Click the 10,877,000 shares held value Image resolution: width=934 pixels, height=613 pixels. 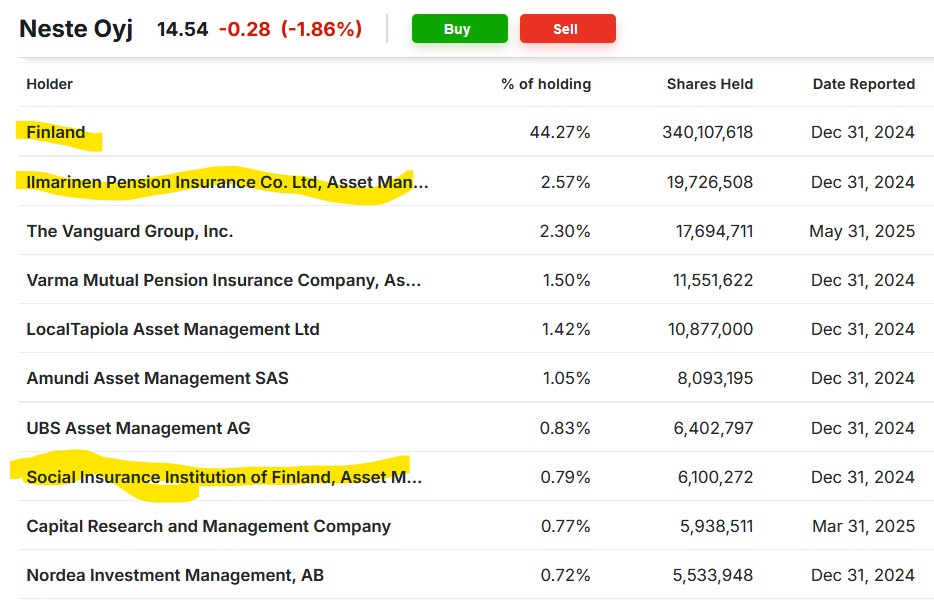(x=711, y=329)
